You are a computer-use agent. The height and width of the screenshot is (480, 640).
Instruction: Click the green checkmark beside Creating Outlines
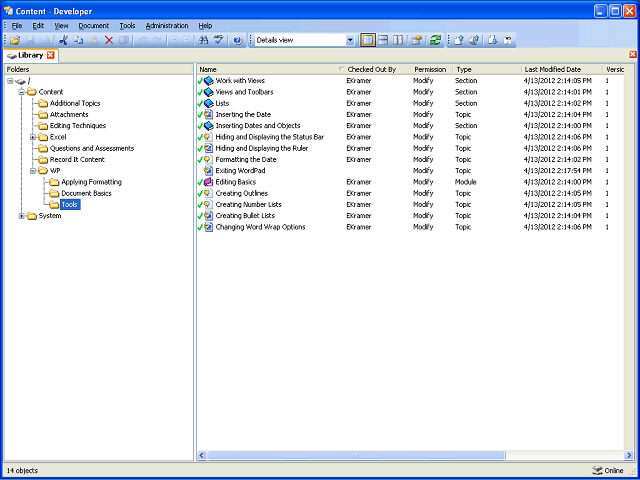200,193
